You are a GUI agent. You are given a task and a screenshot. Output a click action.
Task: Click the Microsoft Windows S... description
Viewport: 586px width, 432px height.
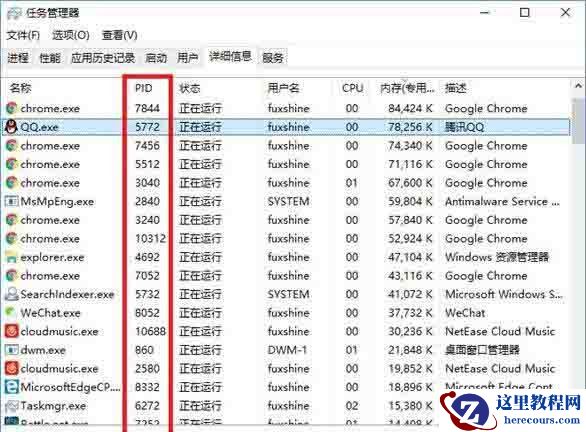[x=504, y=294]
